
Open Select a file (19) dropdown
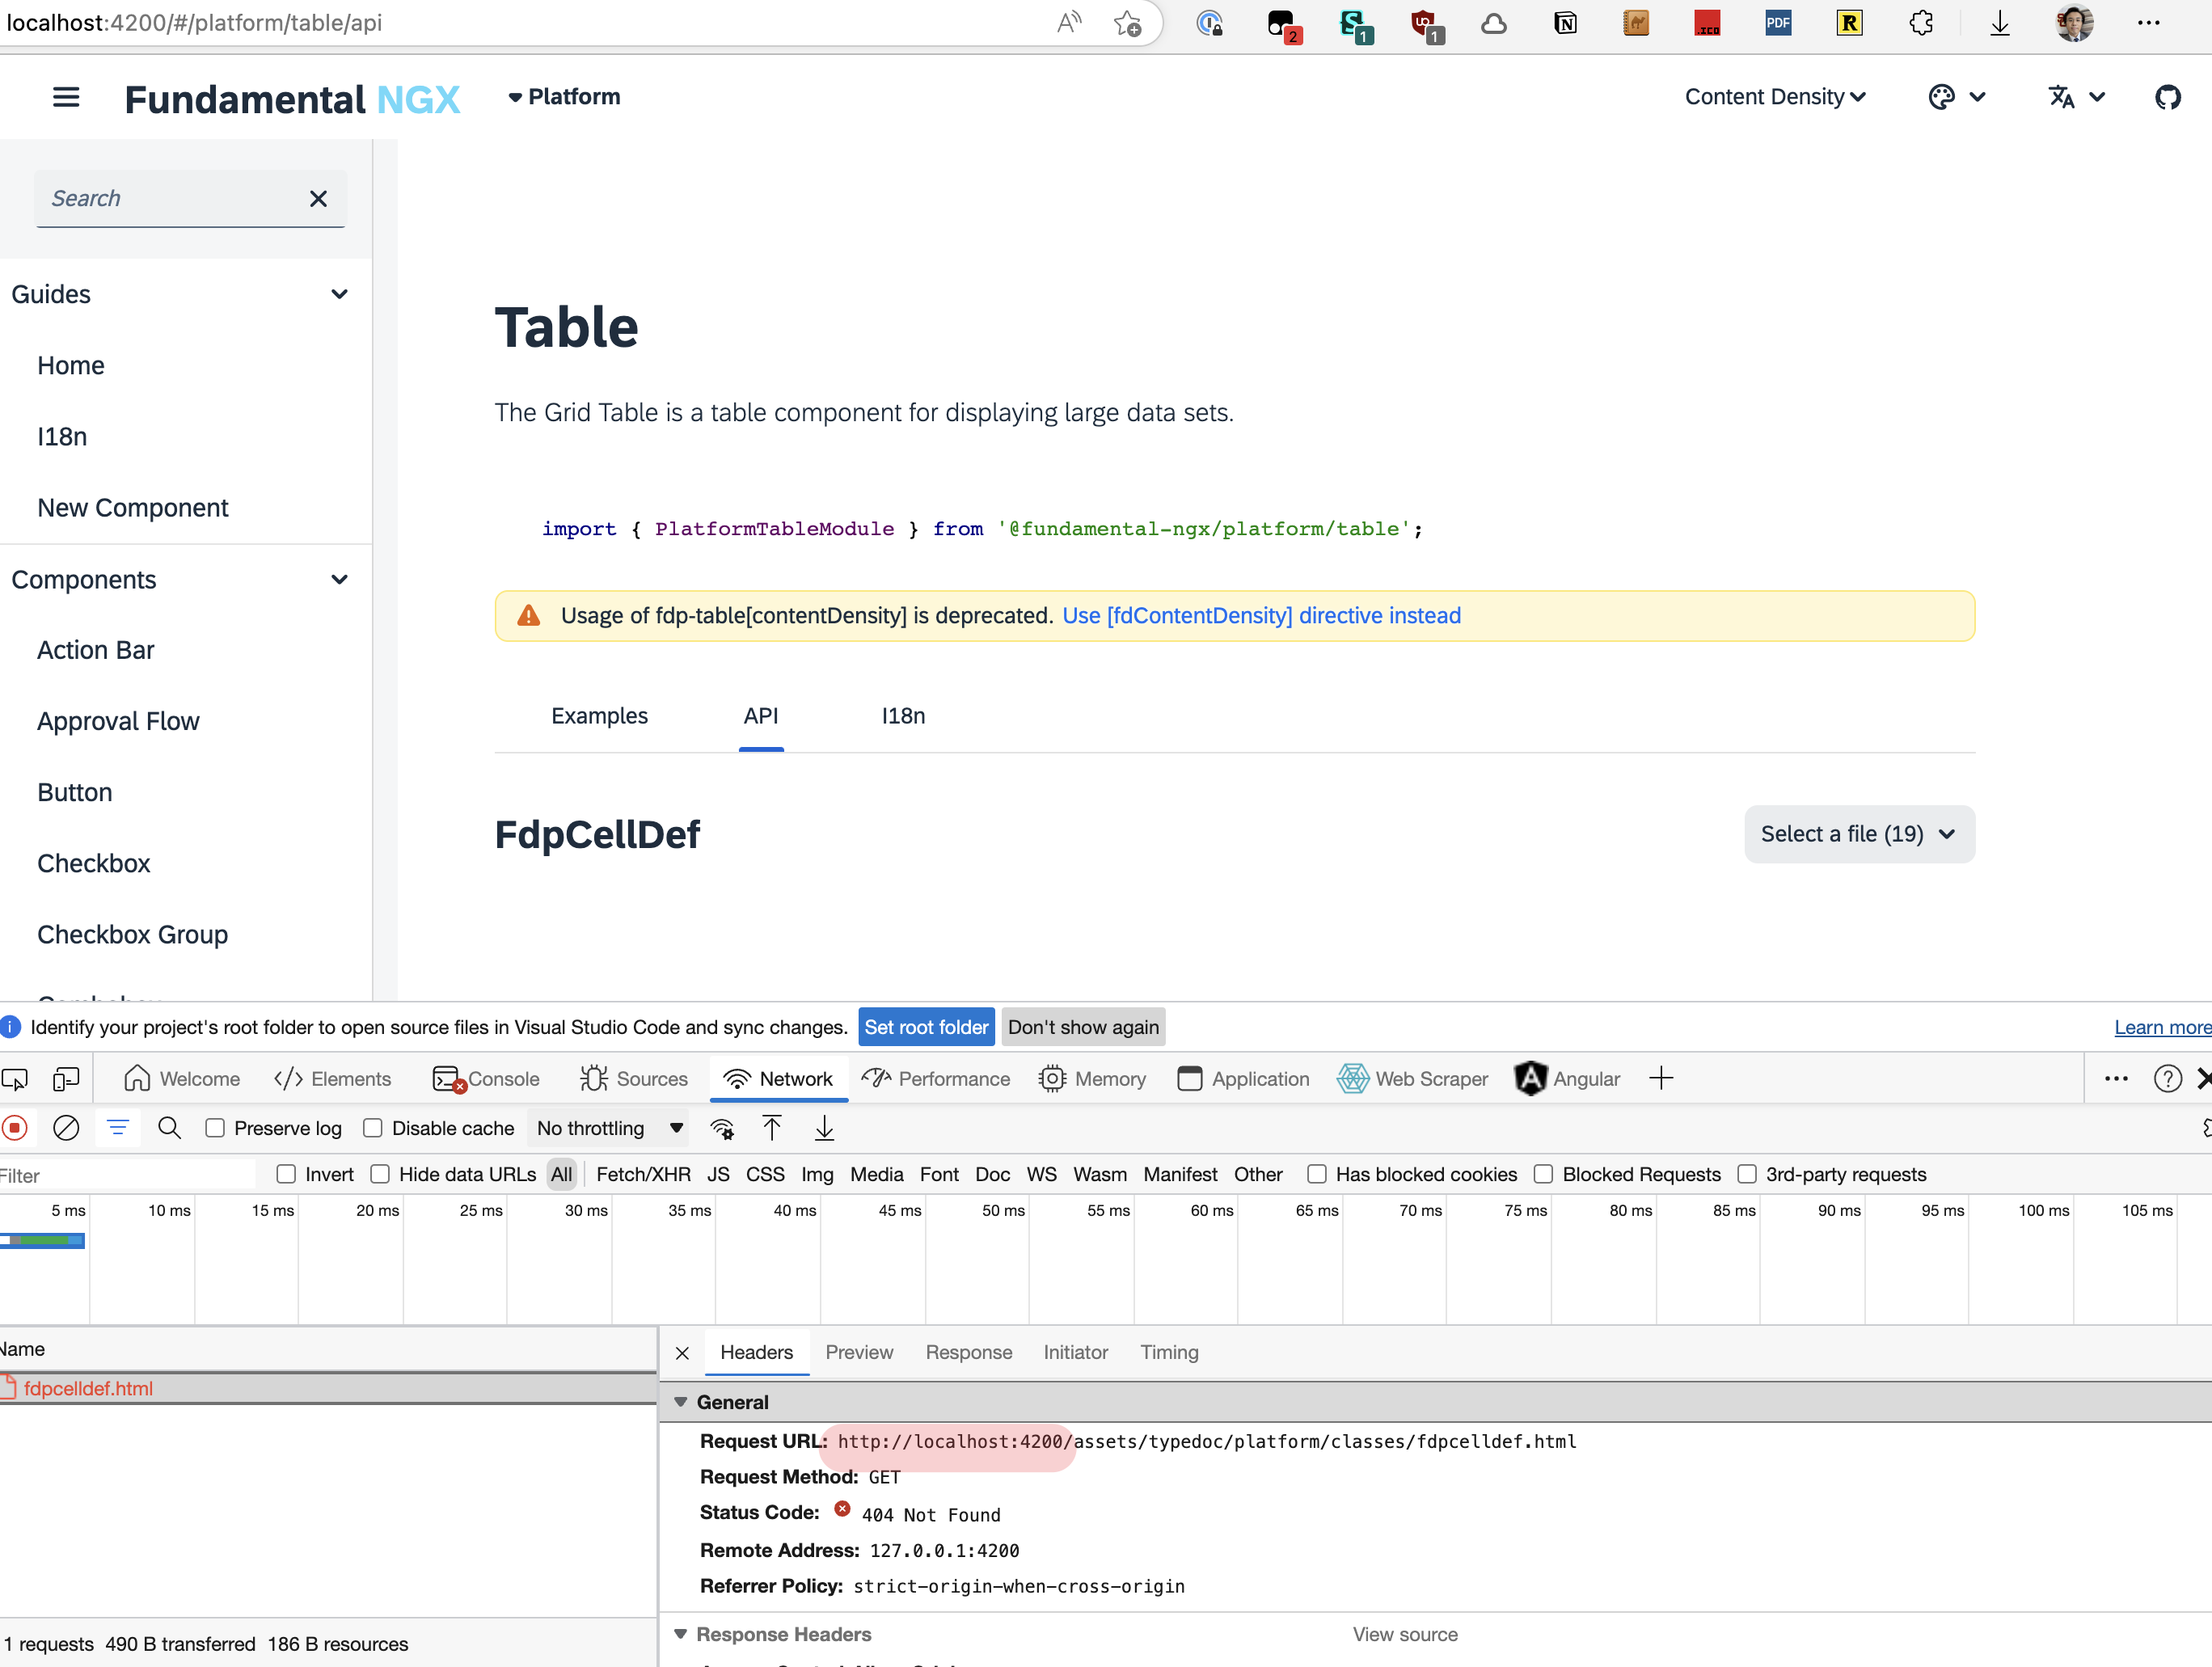pyautogui.click(x=1859, y=834)
